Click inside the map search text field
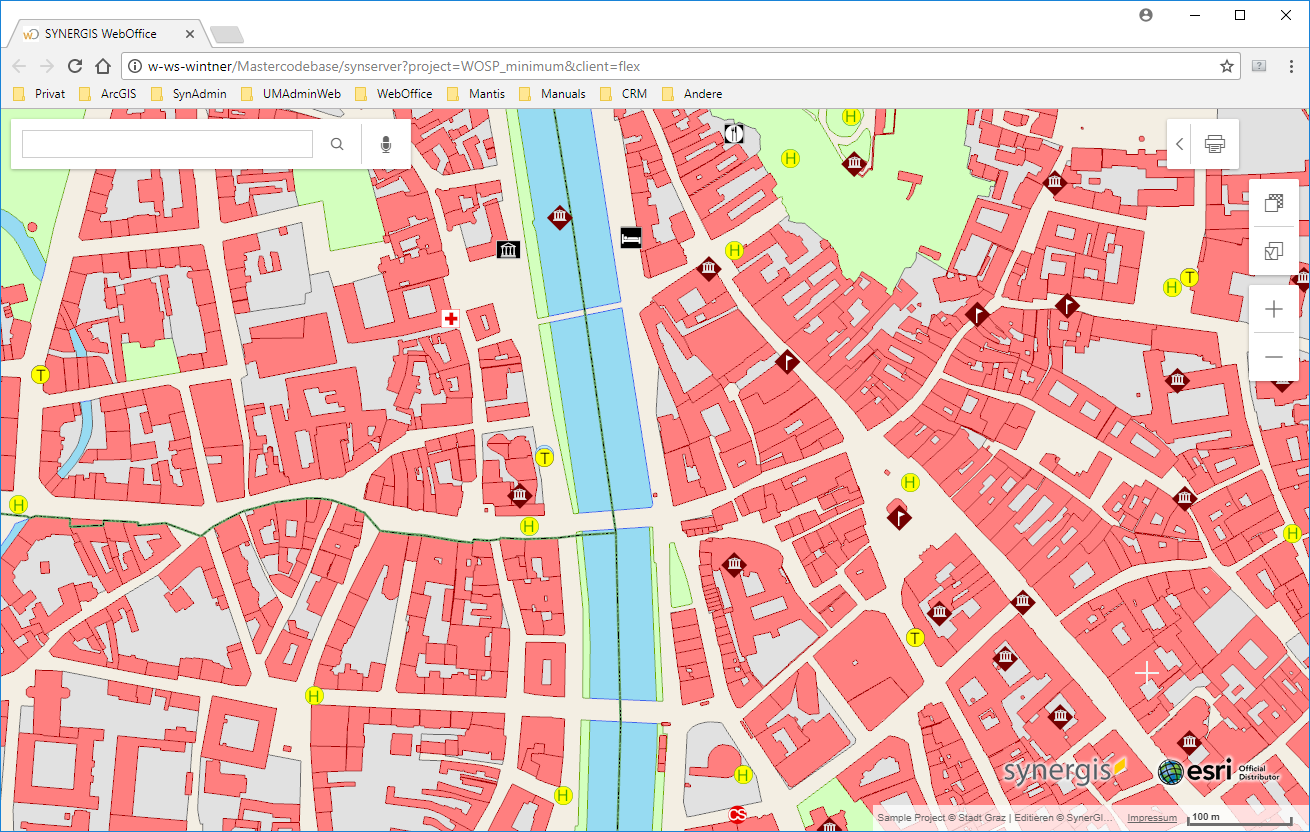This screenshot has height=832, width=1310. (167, 145)
